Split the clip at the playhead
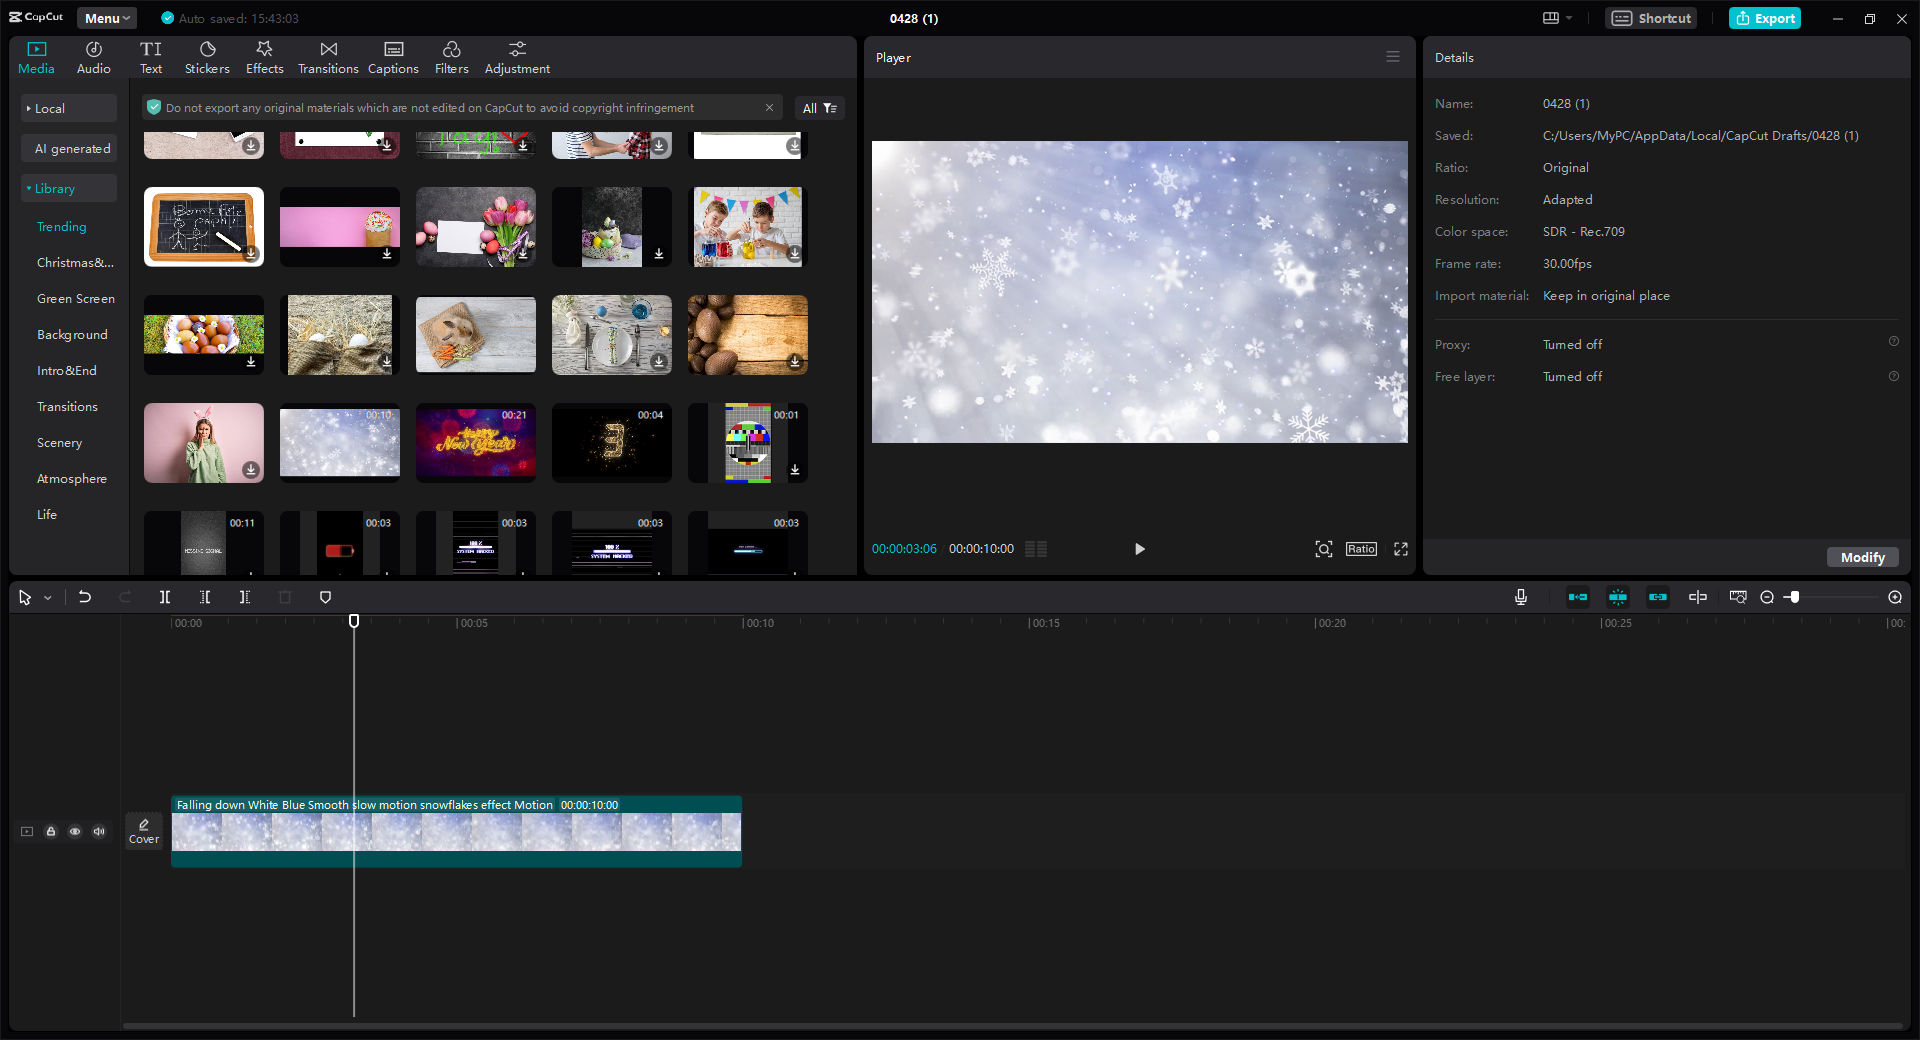This screenshot has width=1920, height=1040. point(165,597)
